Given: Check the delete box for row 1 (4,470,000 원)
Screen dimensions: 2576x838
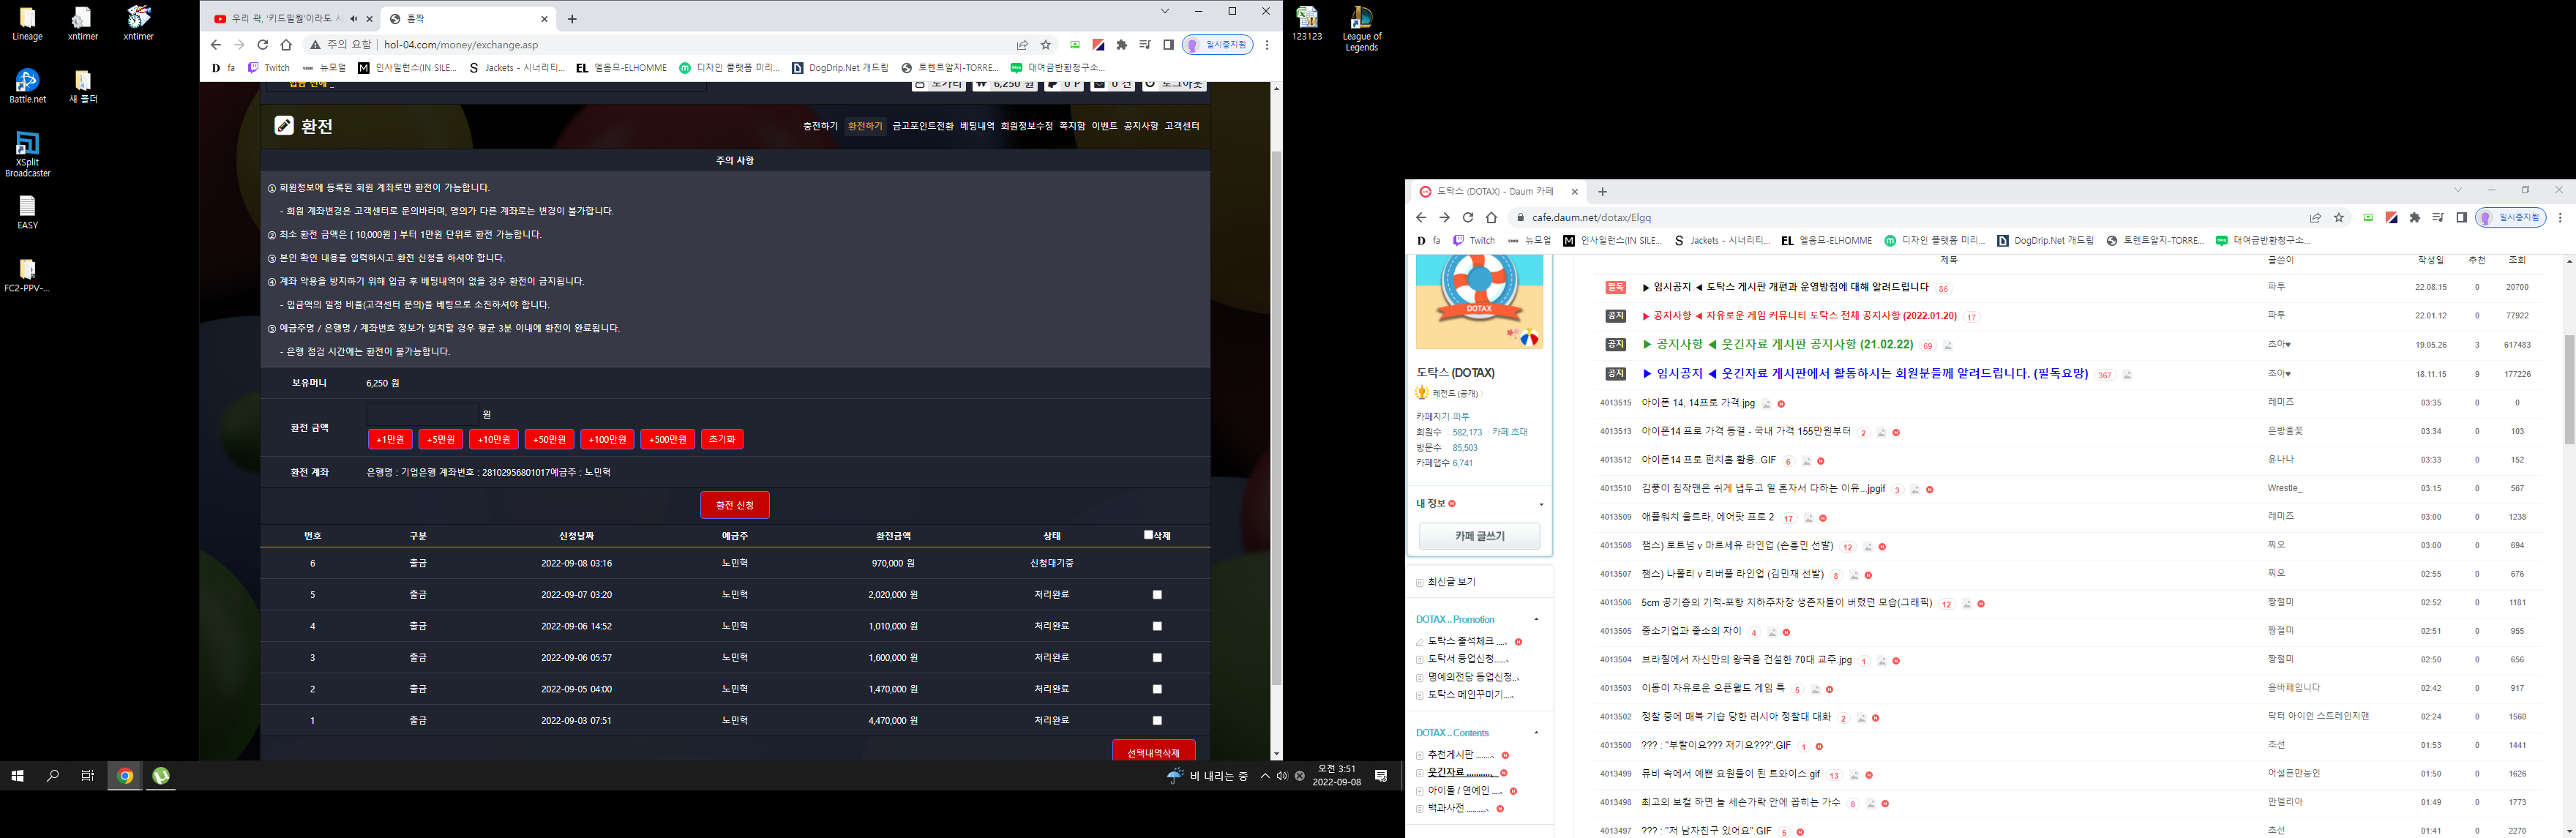Looking at the screenshot, I should coord(1157,721).
